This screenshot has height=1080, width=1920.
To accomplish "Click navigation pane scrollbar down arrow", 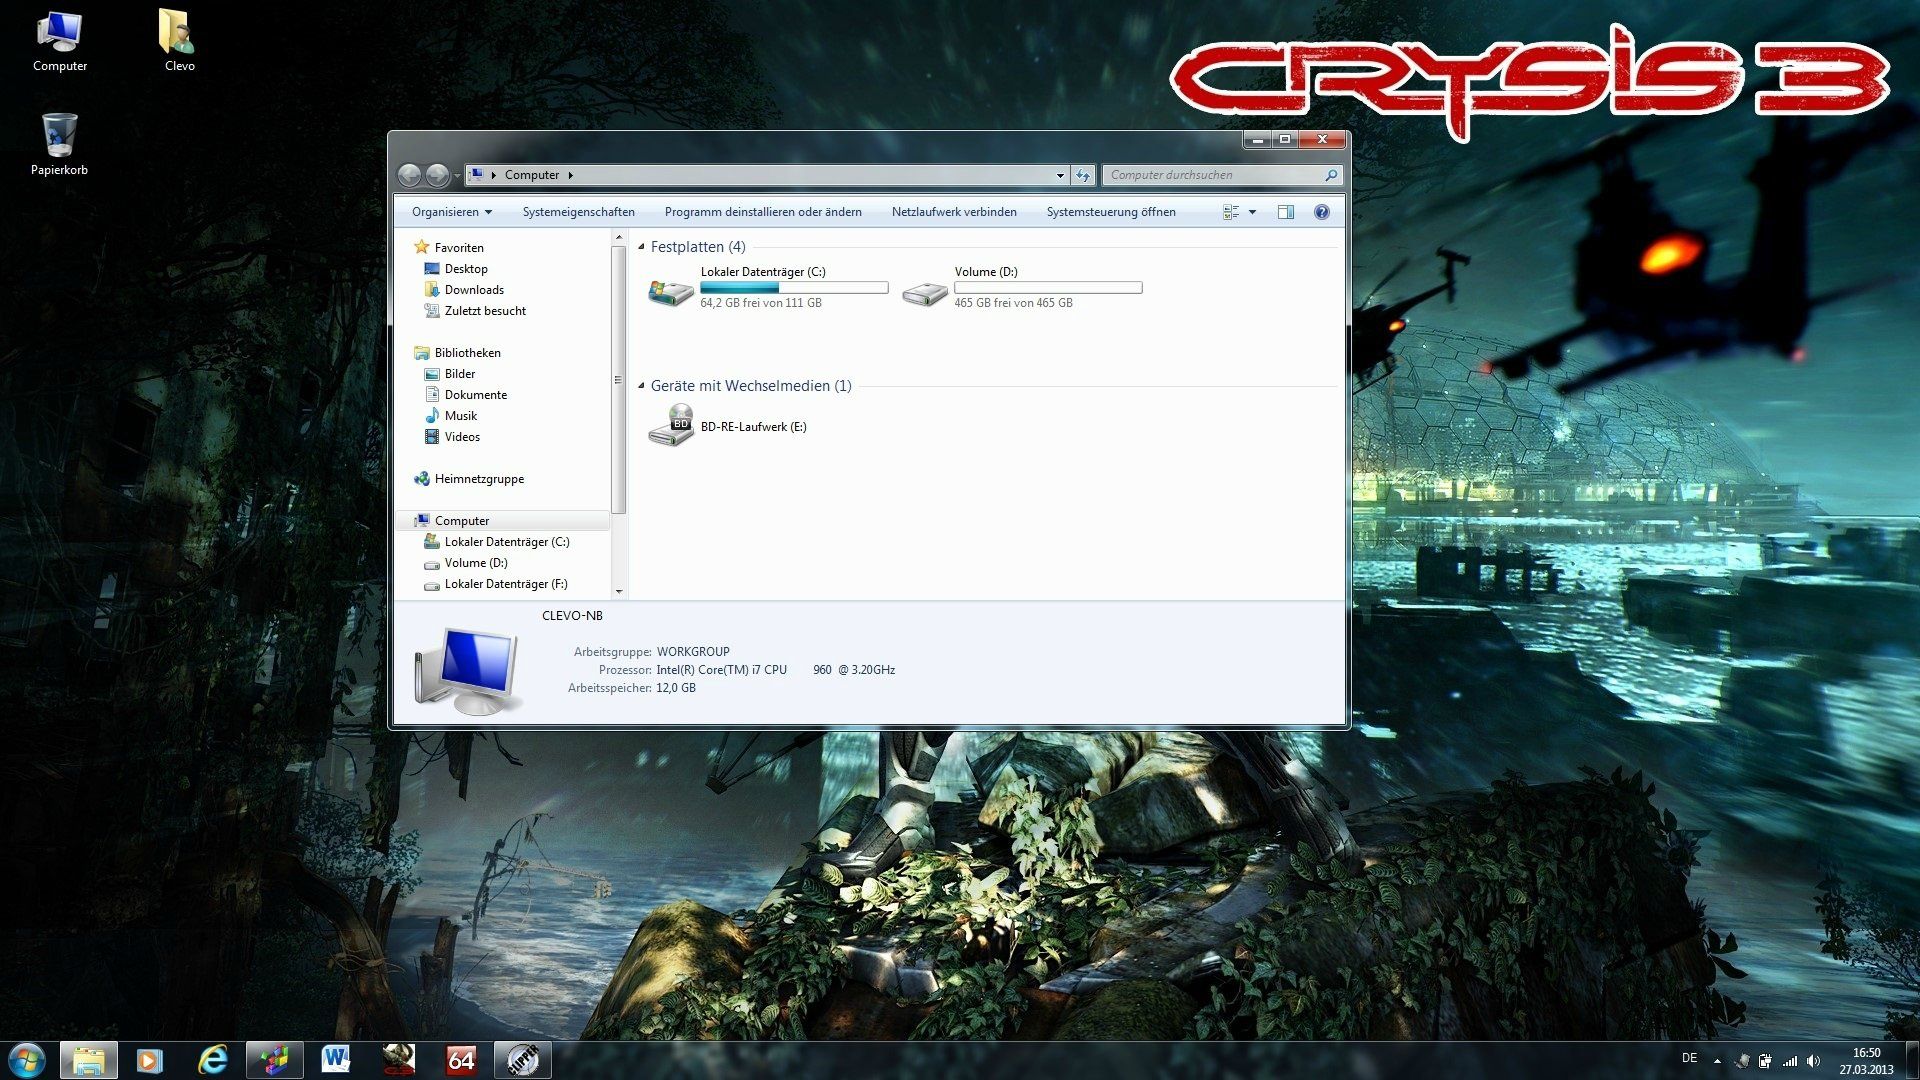I will tap(619, 591).
